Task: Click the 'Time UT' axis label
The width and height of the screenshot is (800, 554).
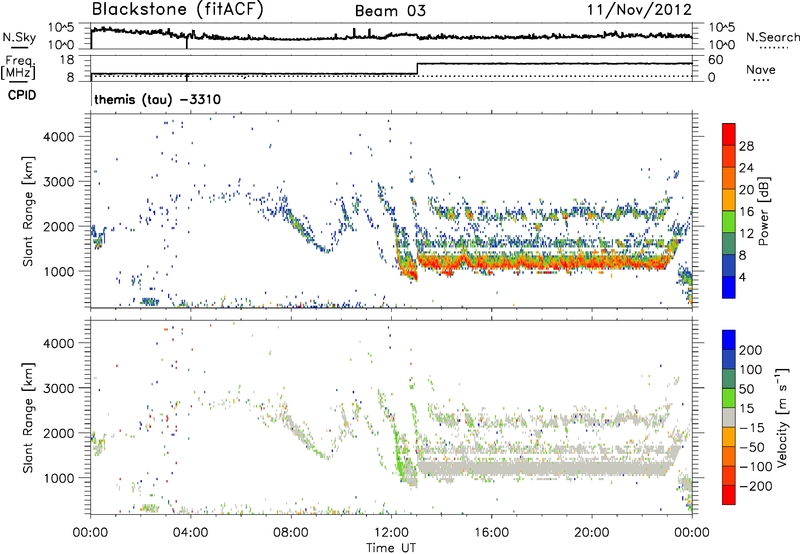Action: point(391,547)
